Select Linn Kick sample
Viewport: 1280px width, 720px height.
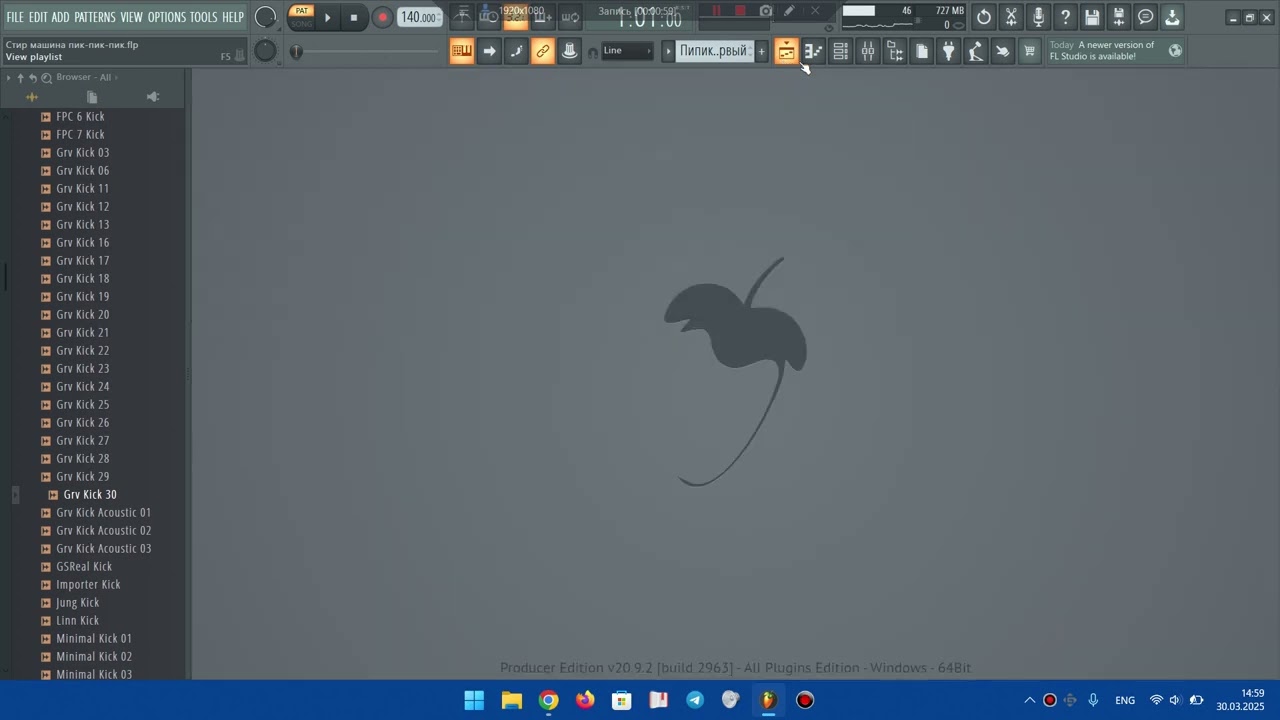(77, 620)
